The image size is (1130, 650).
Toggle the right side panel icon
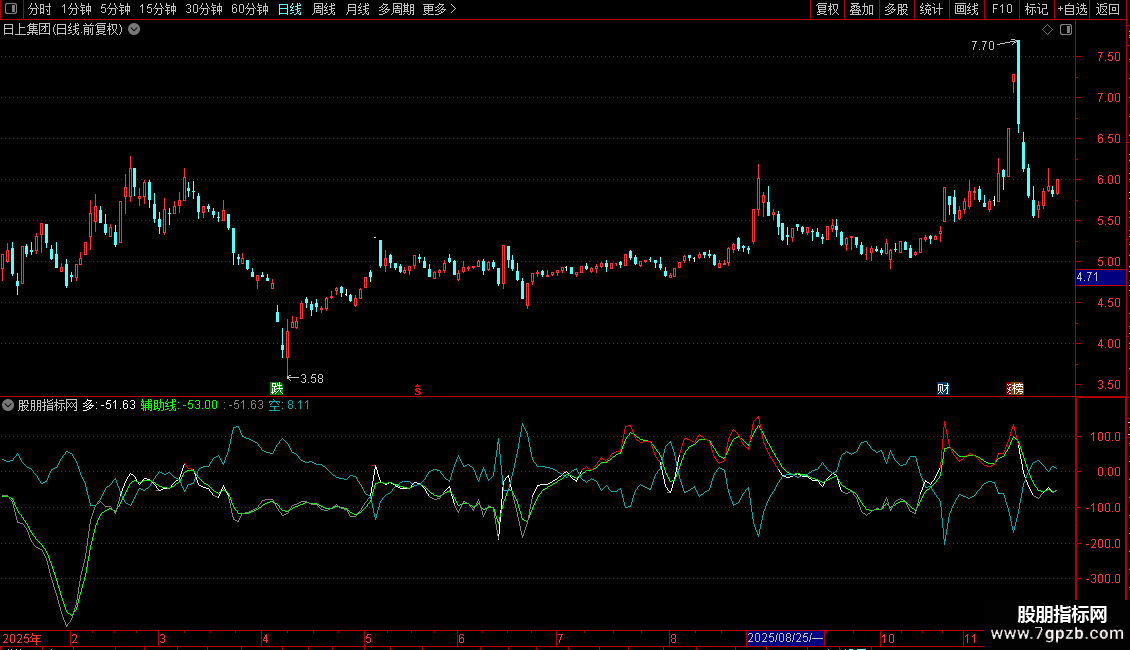(1066, 30)
